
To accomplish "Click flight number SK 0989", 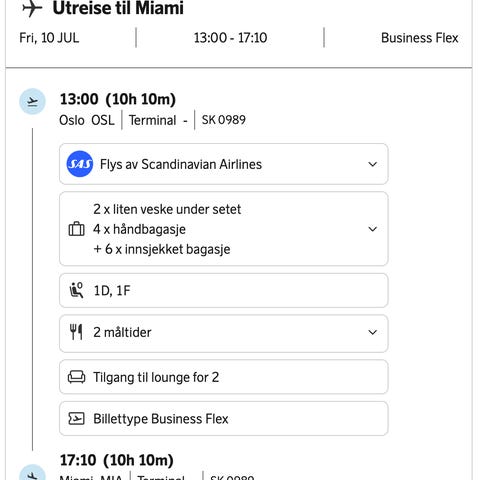I will (224, 120).
